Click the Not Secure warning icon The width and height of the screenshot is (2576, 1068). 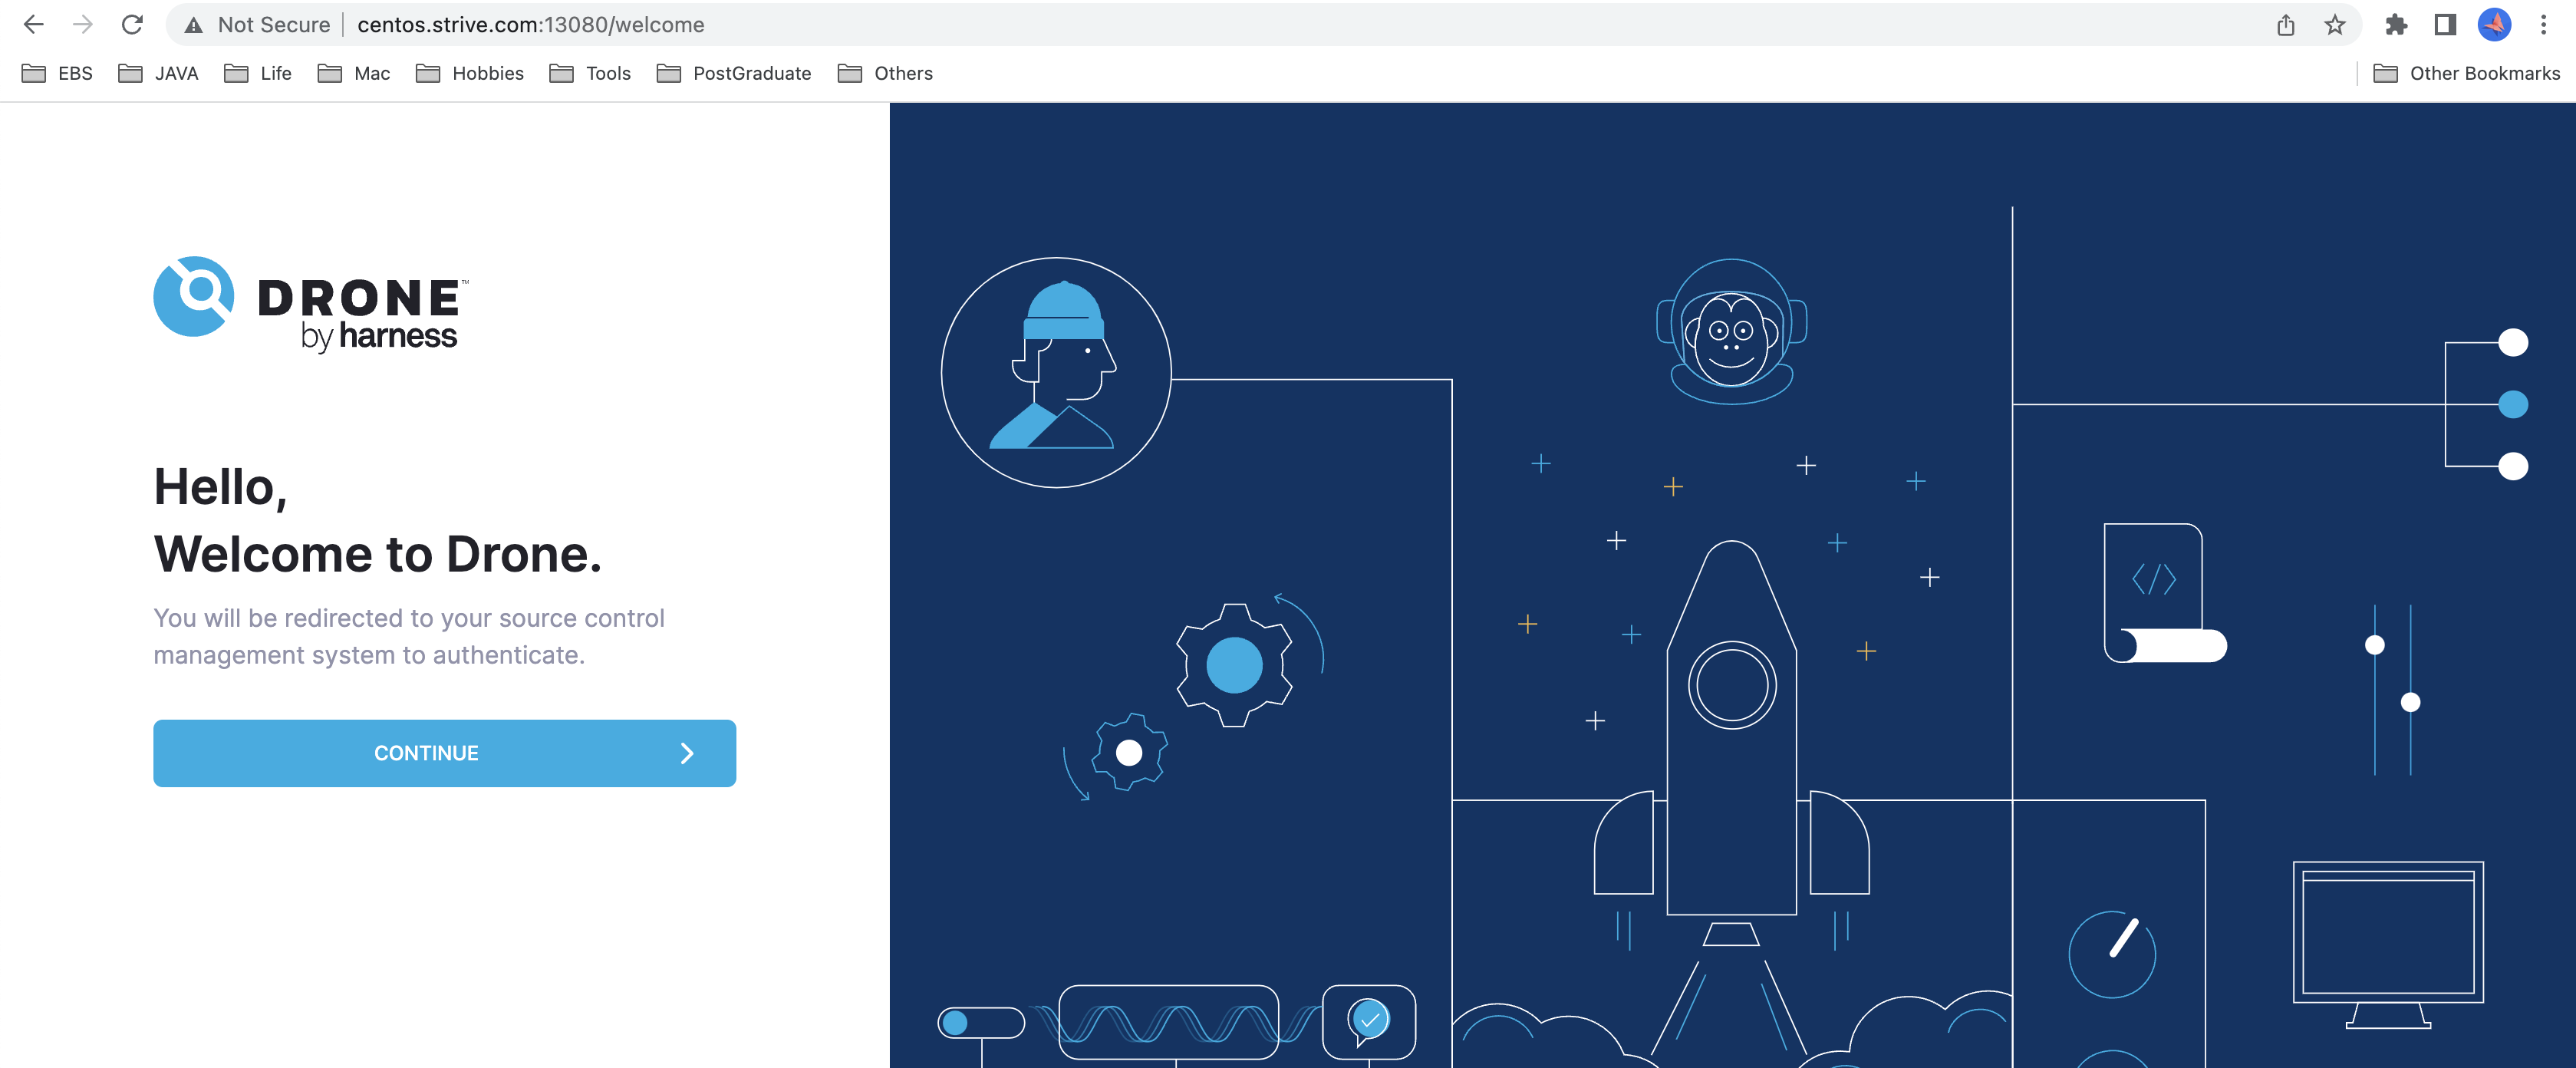coord(194,25)
